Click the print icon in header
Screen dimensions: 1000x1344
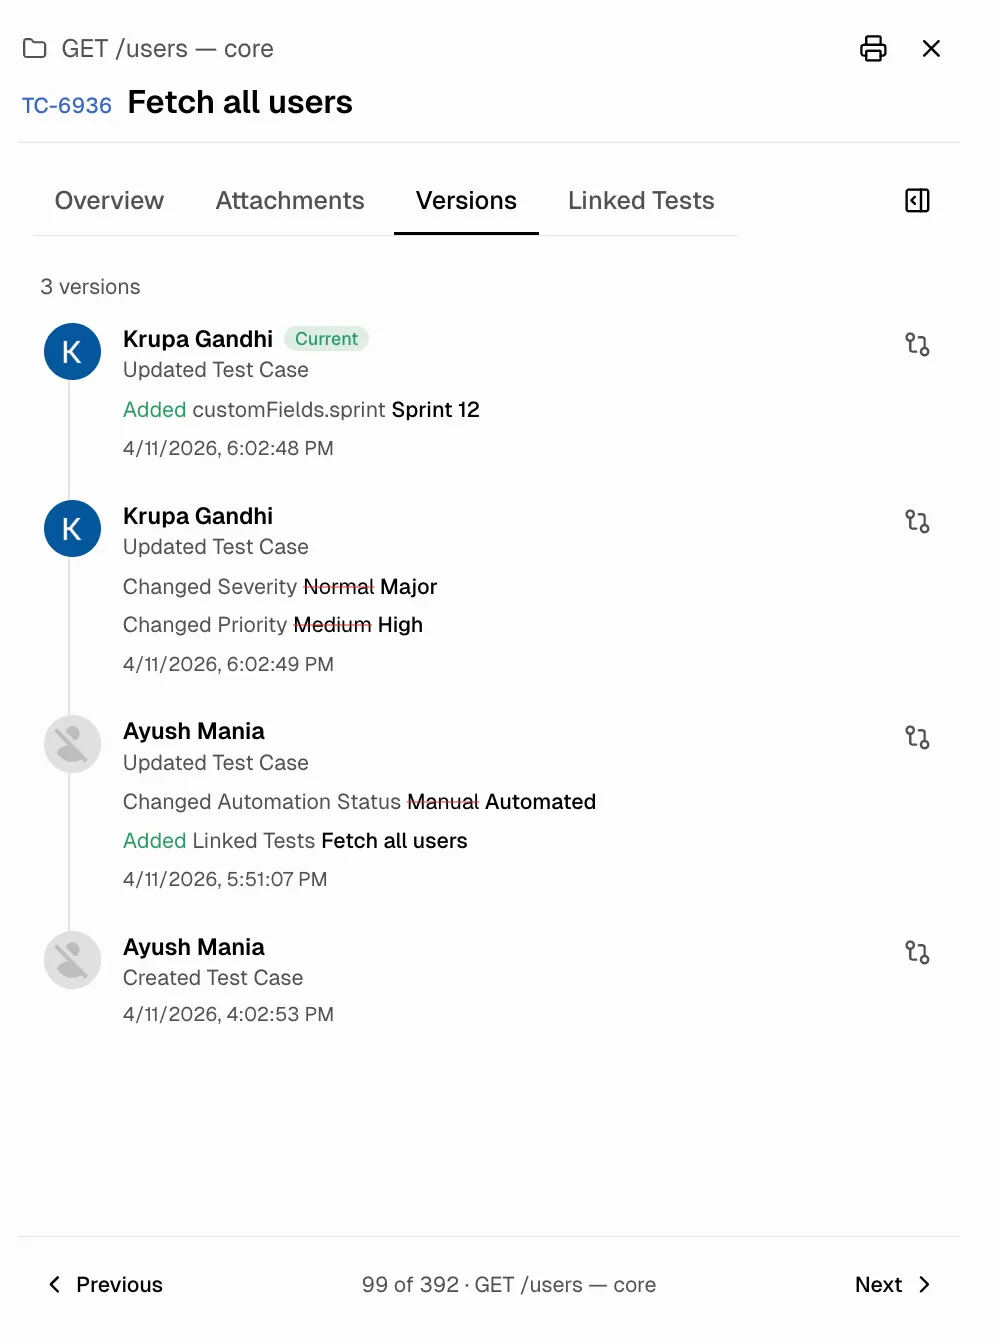pyautogui.click(x=873, y=49)
